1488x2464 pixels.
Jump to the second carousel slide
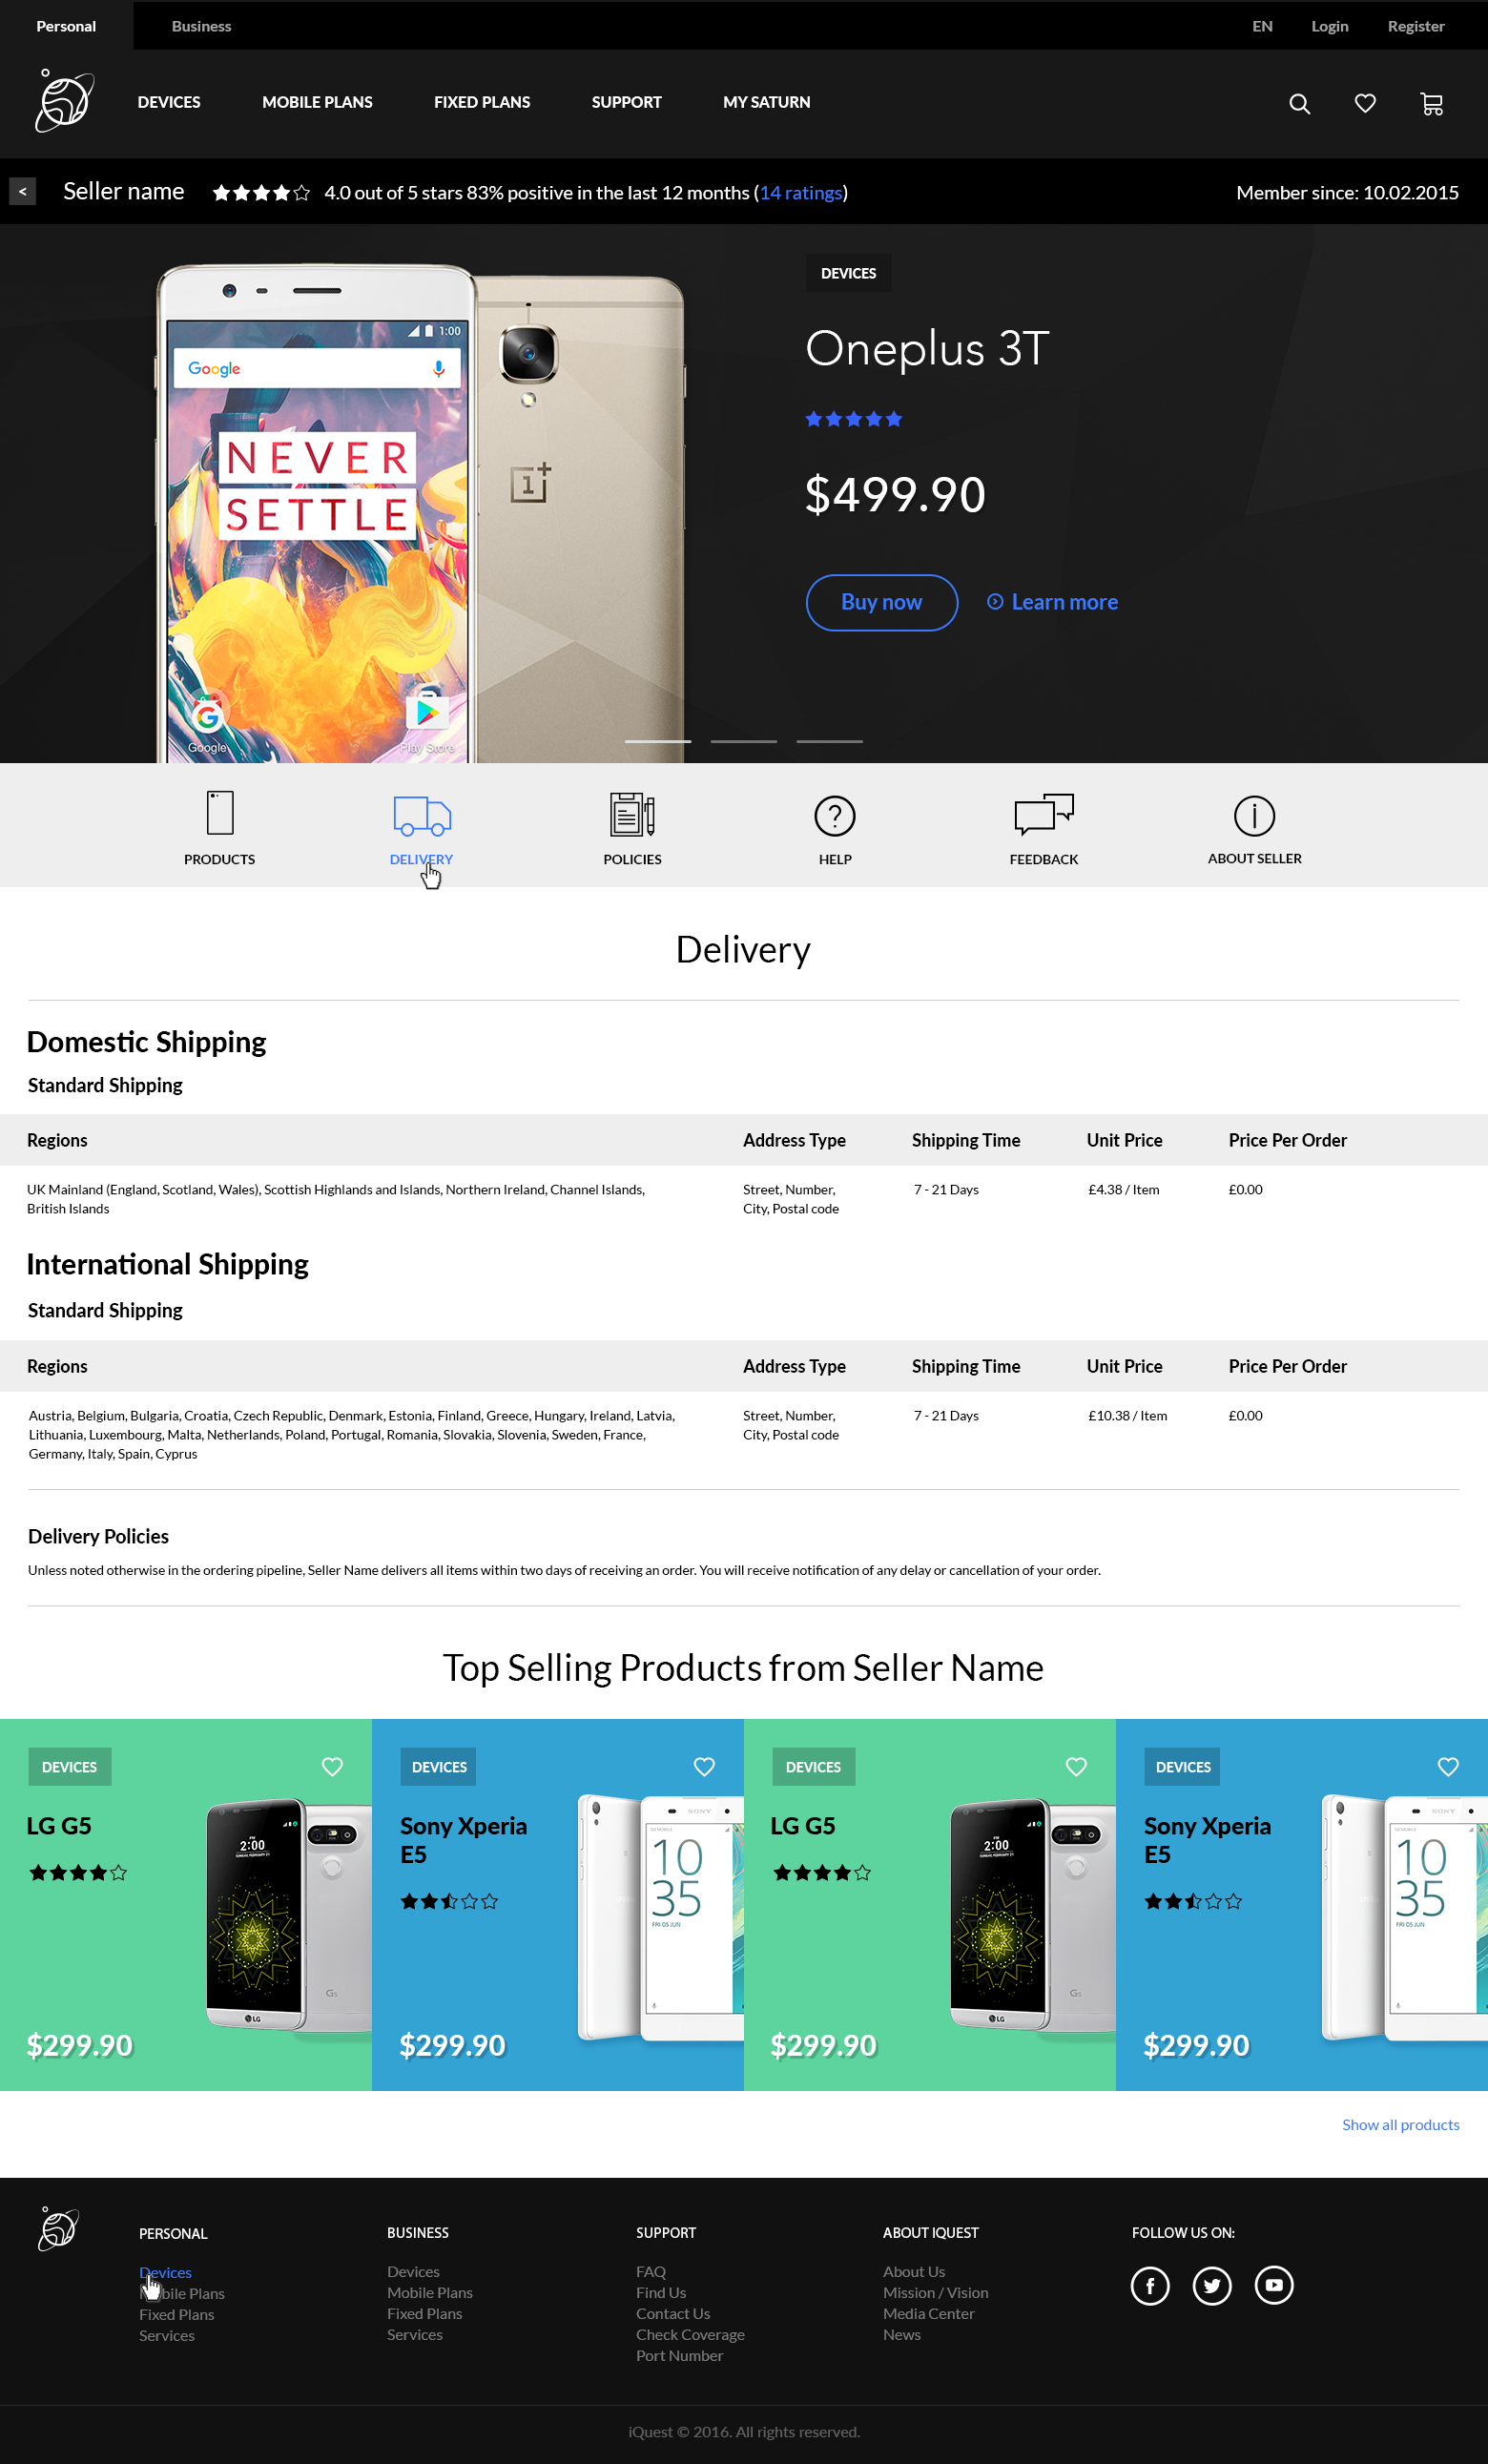coord(743,741)
